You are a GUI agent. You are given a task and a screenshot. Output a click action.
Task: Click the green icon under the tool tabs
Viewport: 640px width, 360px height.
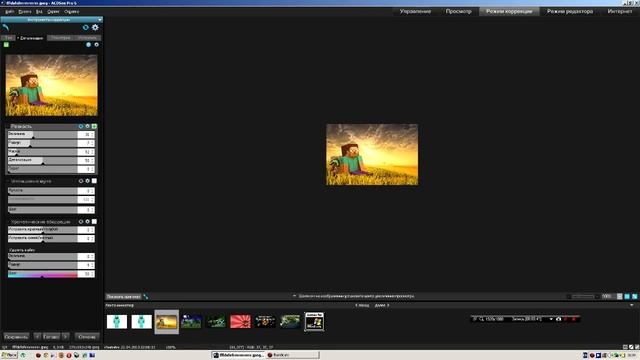click(6, 44)
